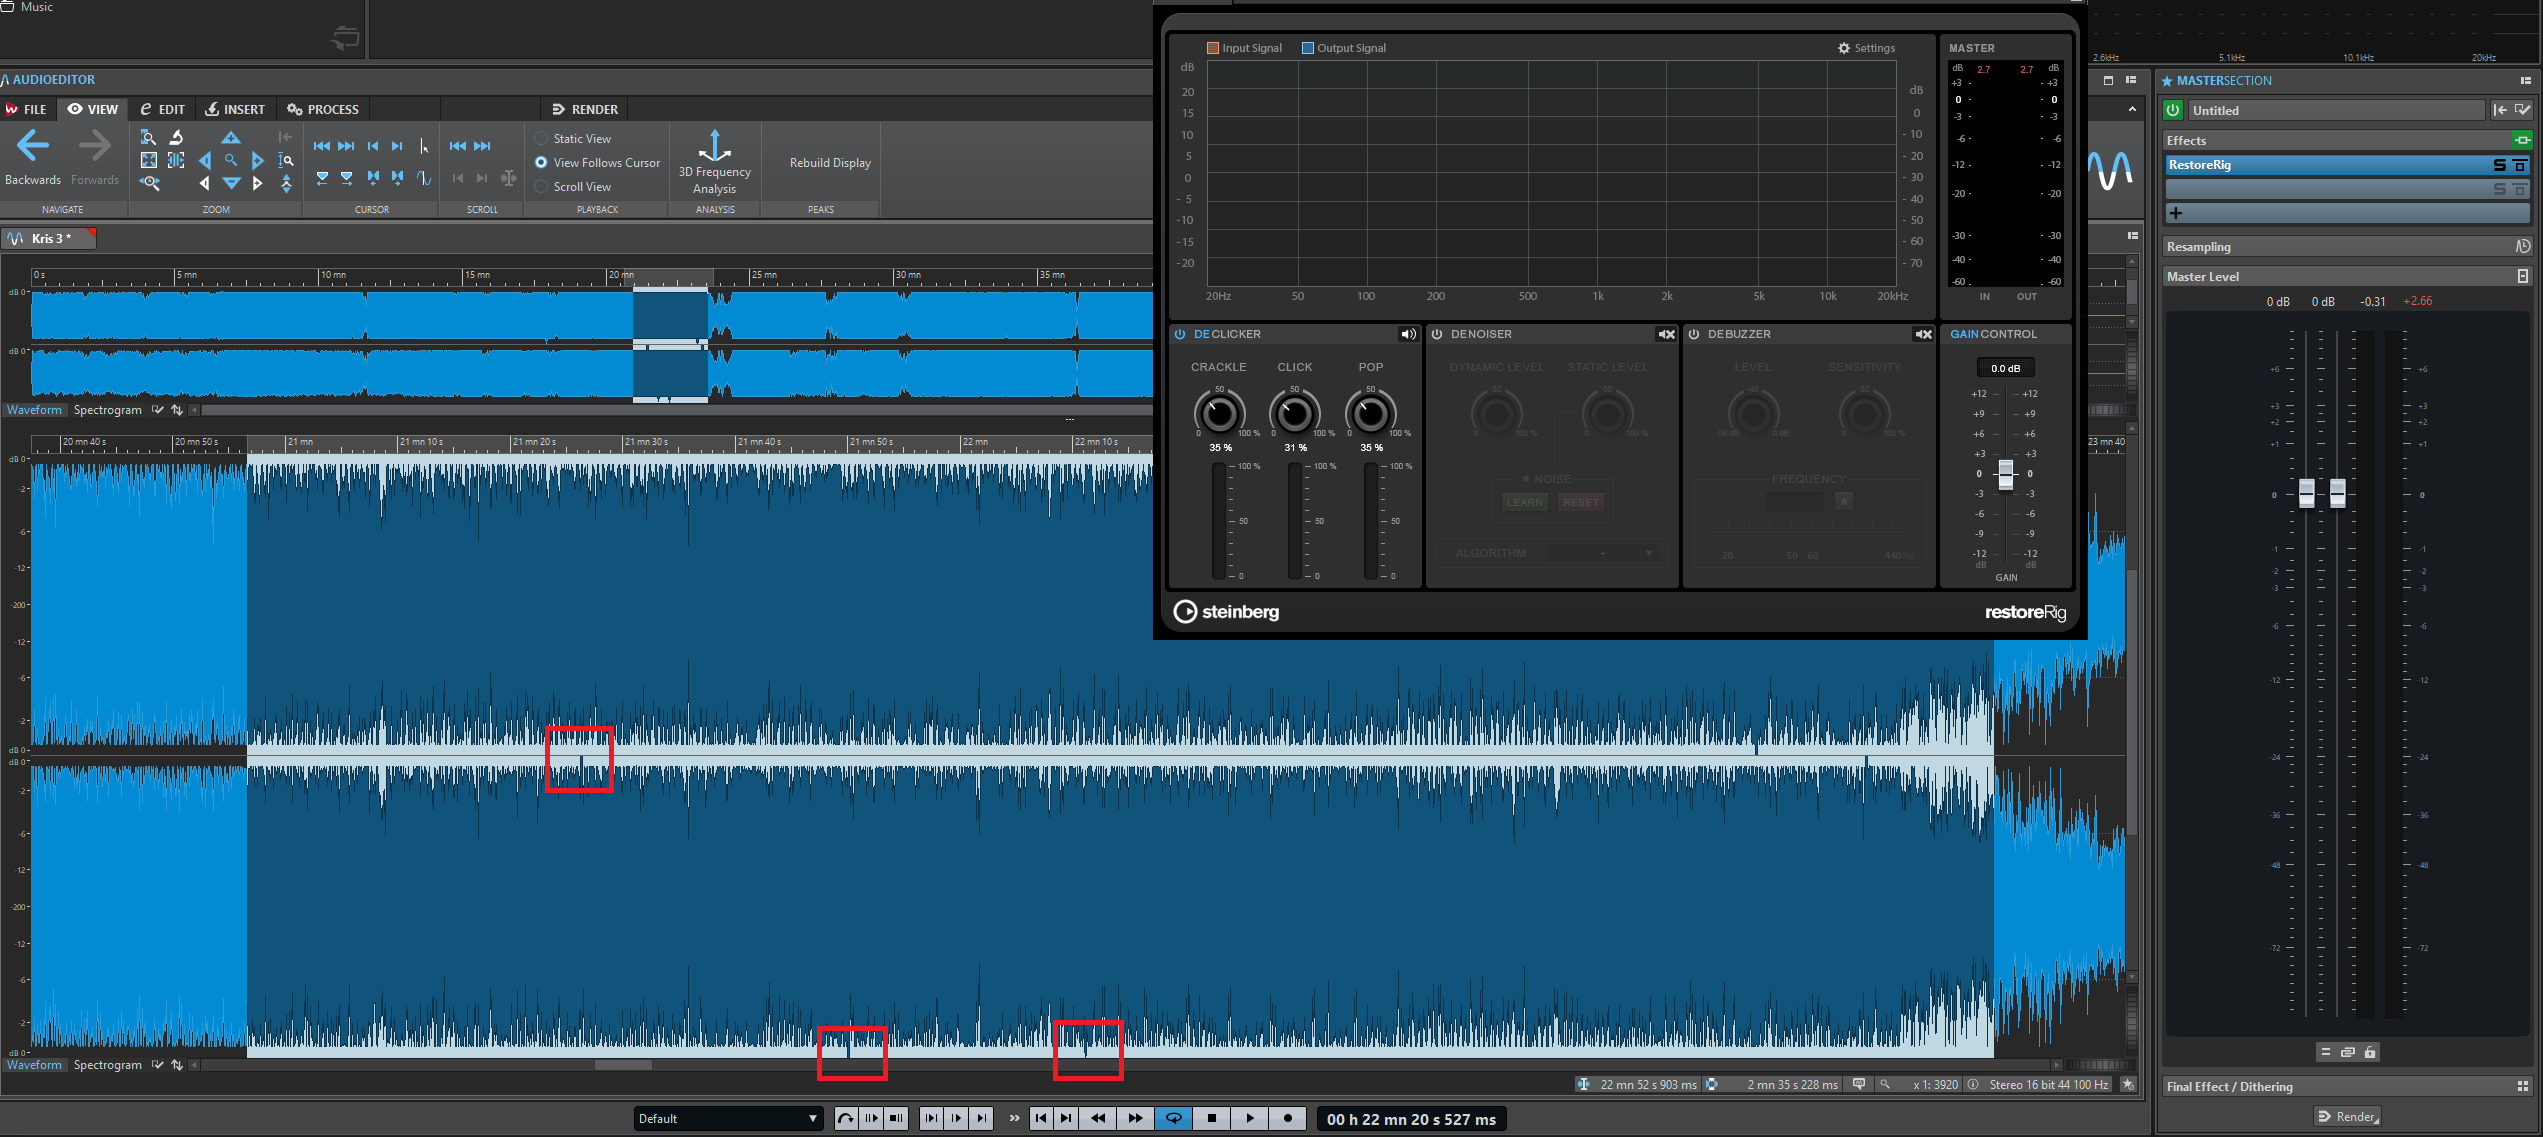Zoom in vertically with the up triangle
2543x1137 pixels.
(231, 137)
